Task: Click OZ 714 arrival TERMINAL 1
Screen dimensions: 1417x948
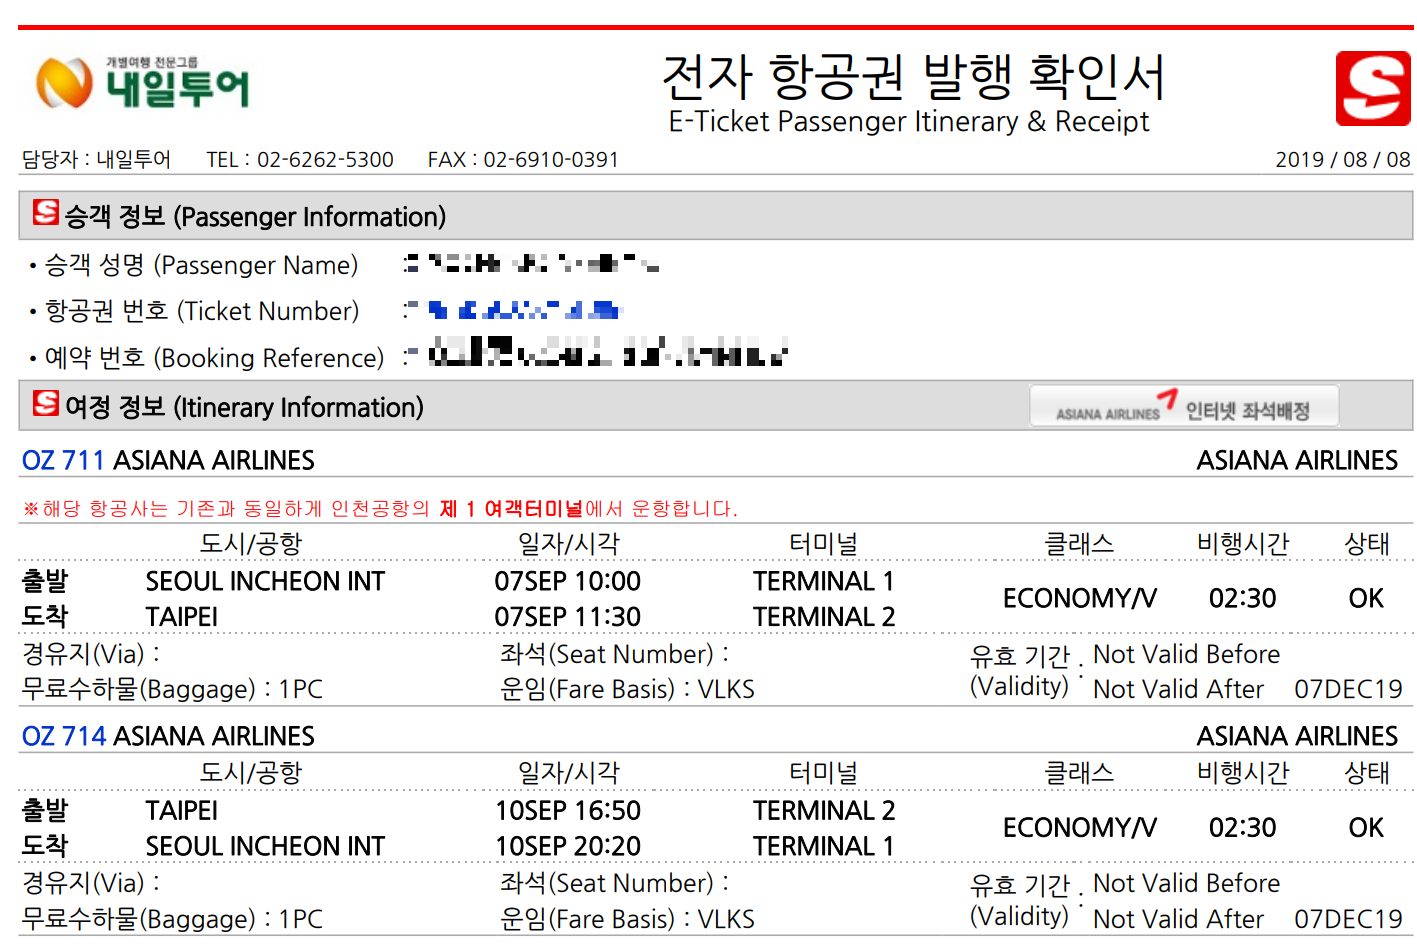Action: 824,846
